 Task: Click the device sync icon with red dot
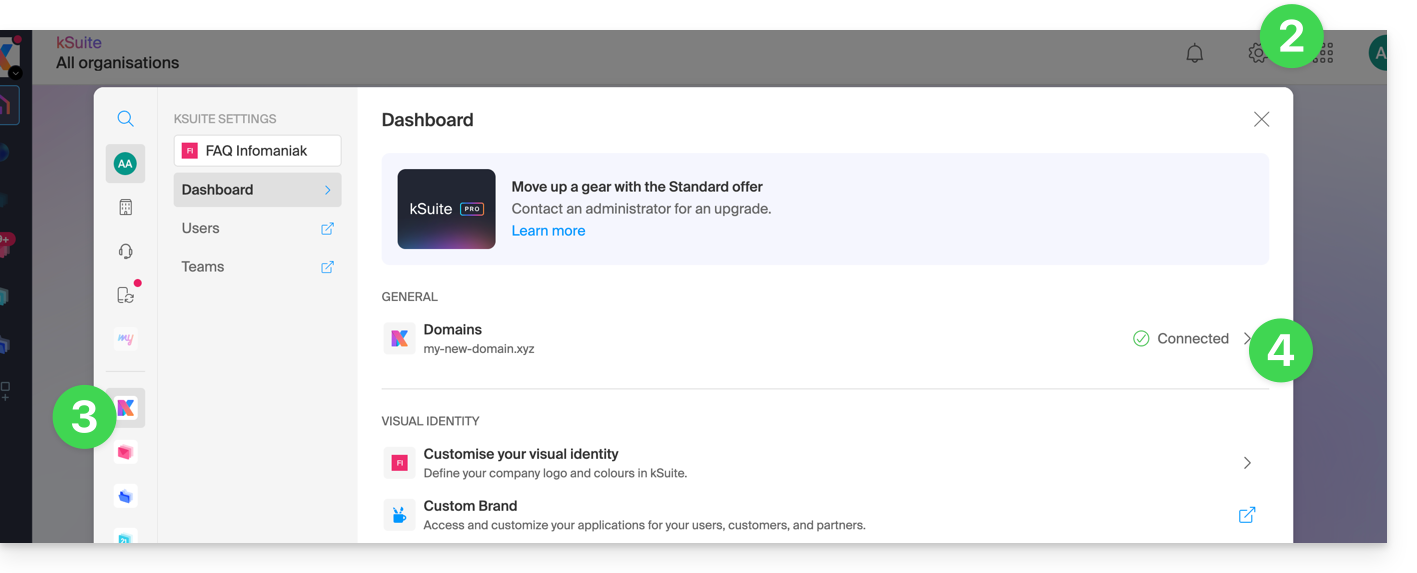[x=125, y=295]
